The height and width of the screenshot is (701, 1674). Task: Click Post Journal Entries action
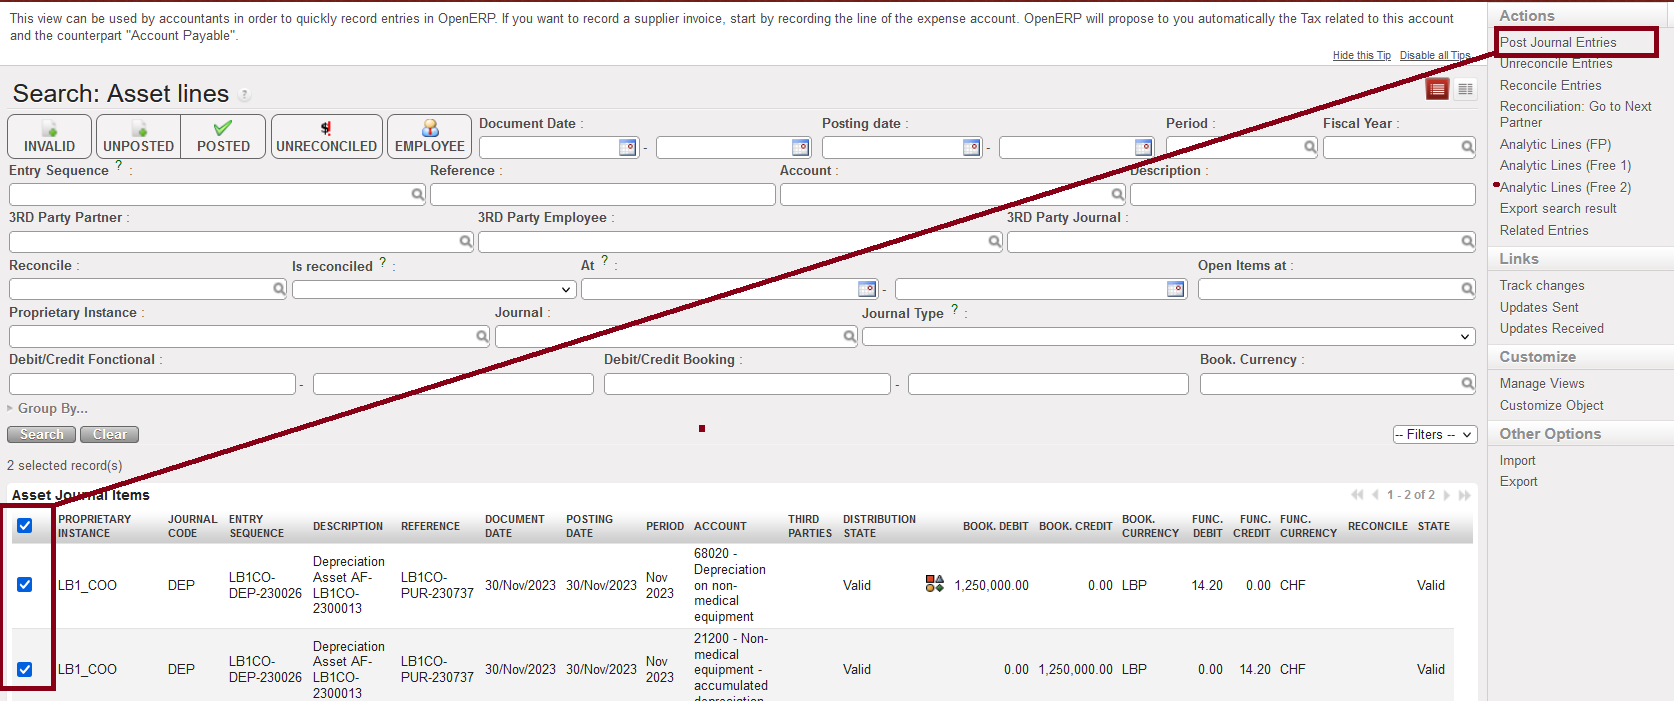click(1558, 42)
